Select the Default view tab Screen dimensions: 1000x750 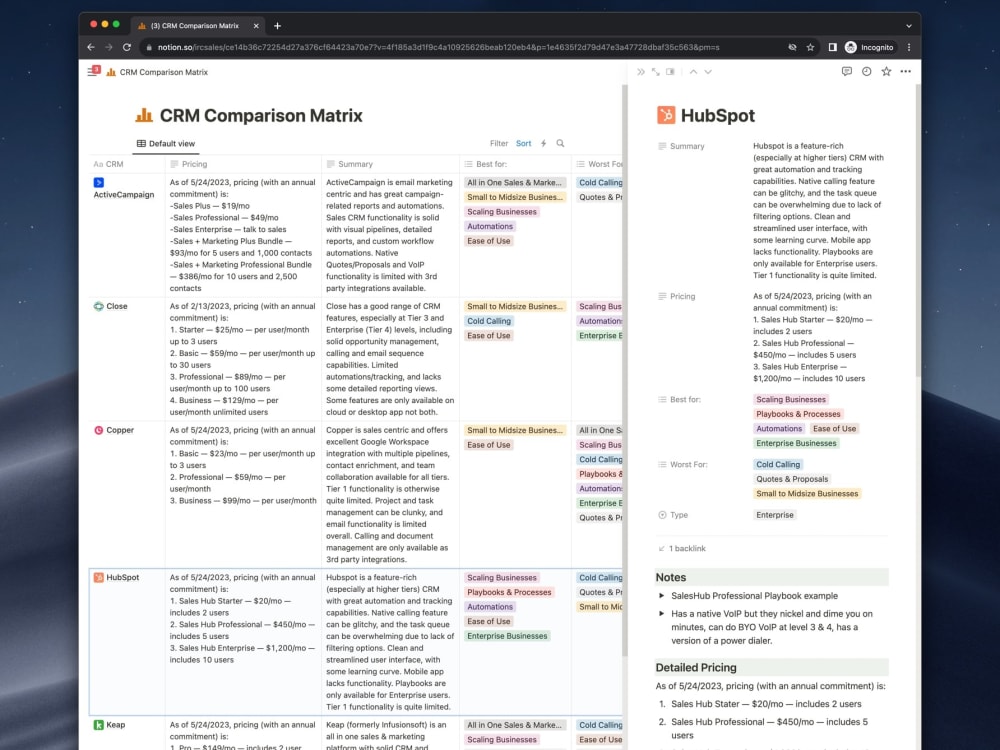coord(166,143)
